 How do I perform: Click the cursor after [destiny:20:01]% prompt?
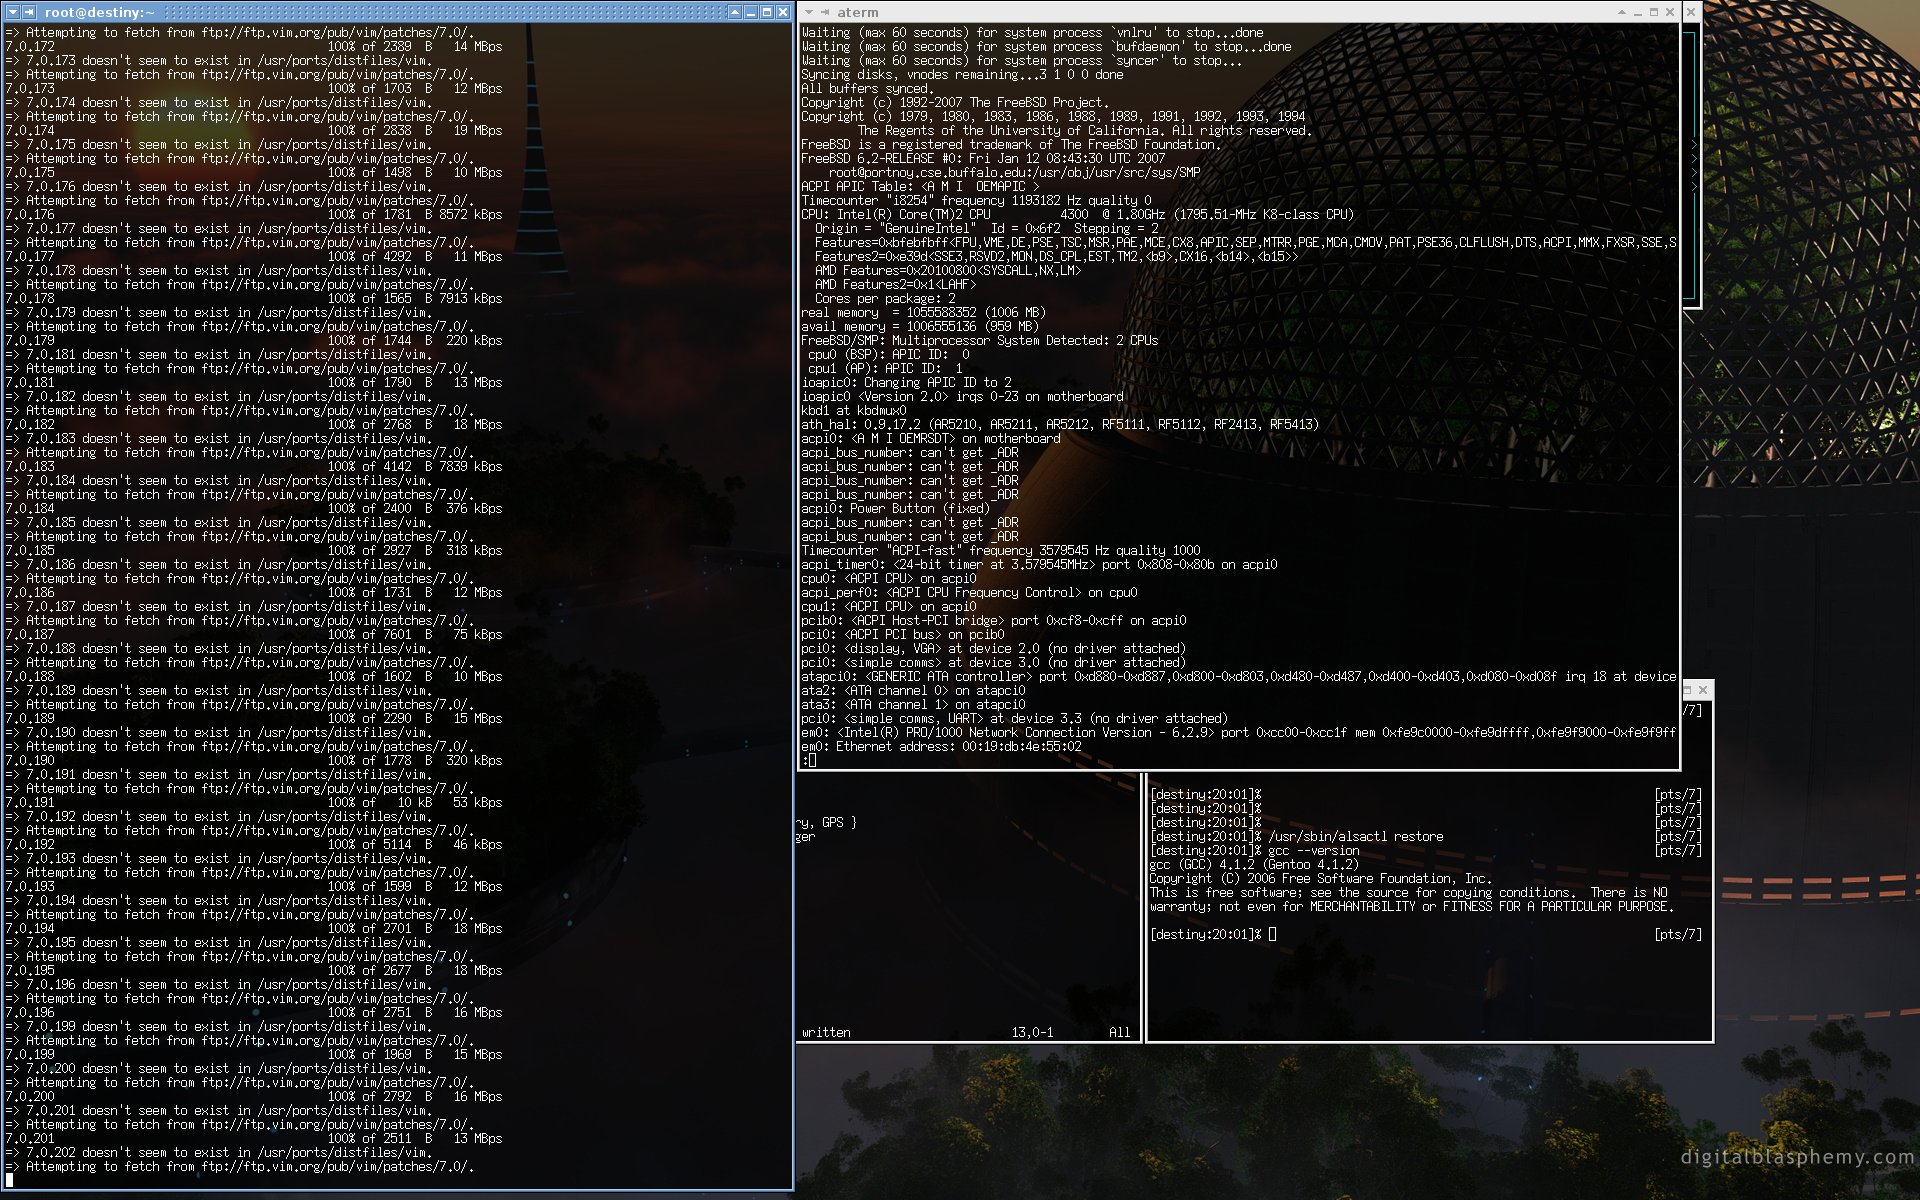pos(1272,935)
